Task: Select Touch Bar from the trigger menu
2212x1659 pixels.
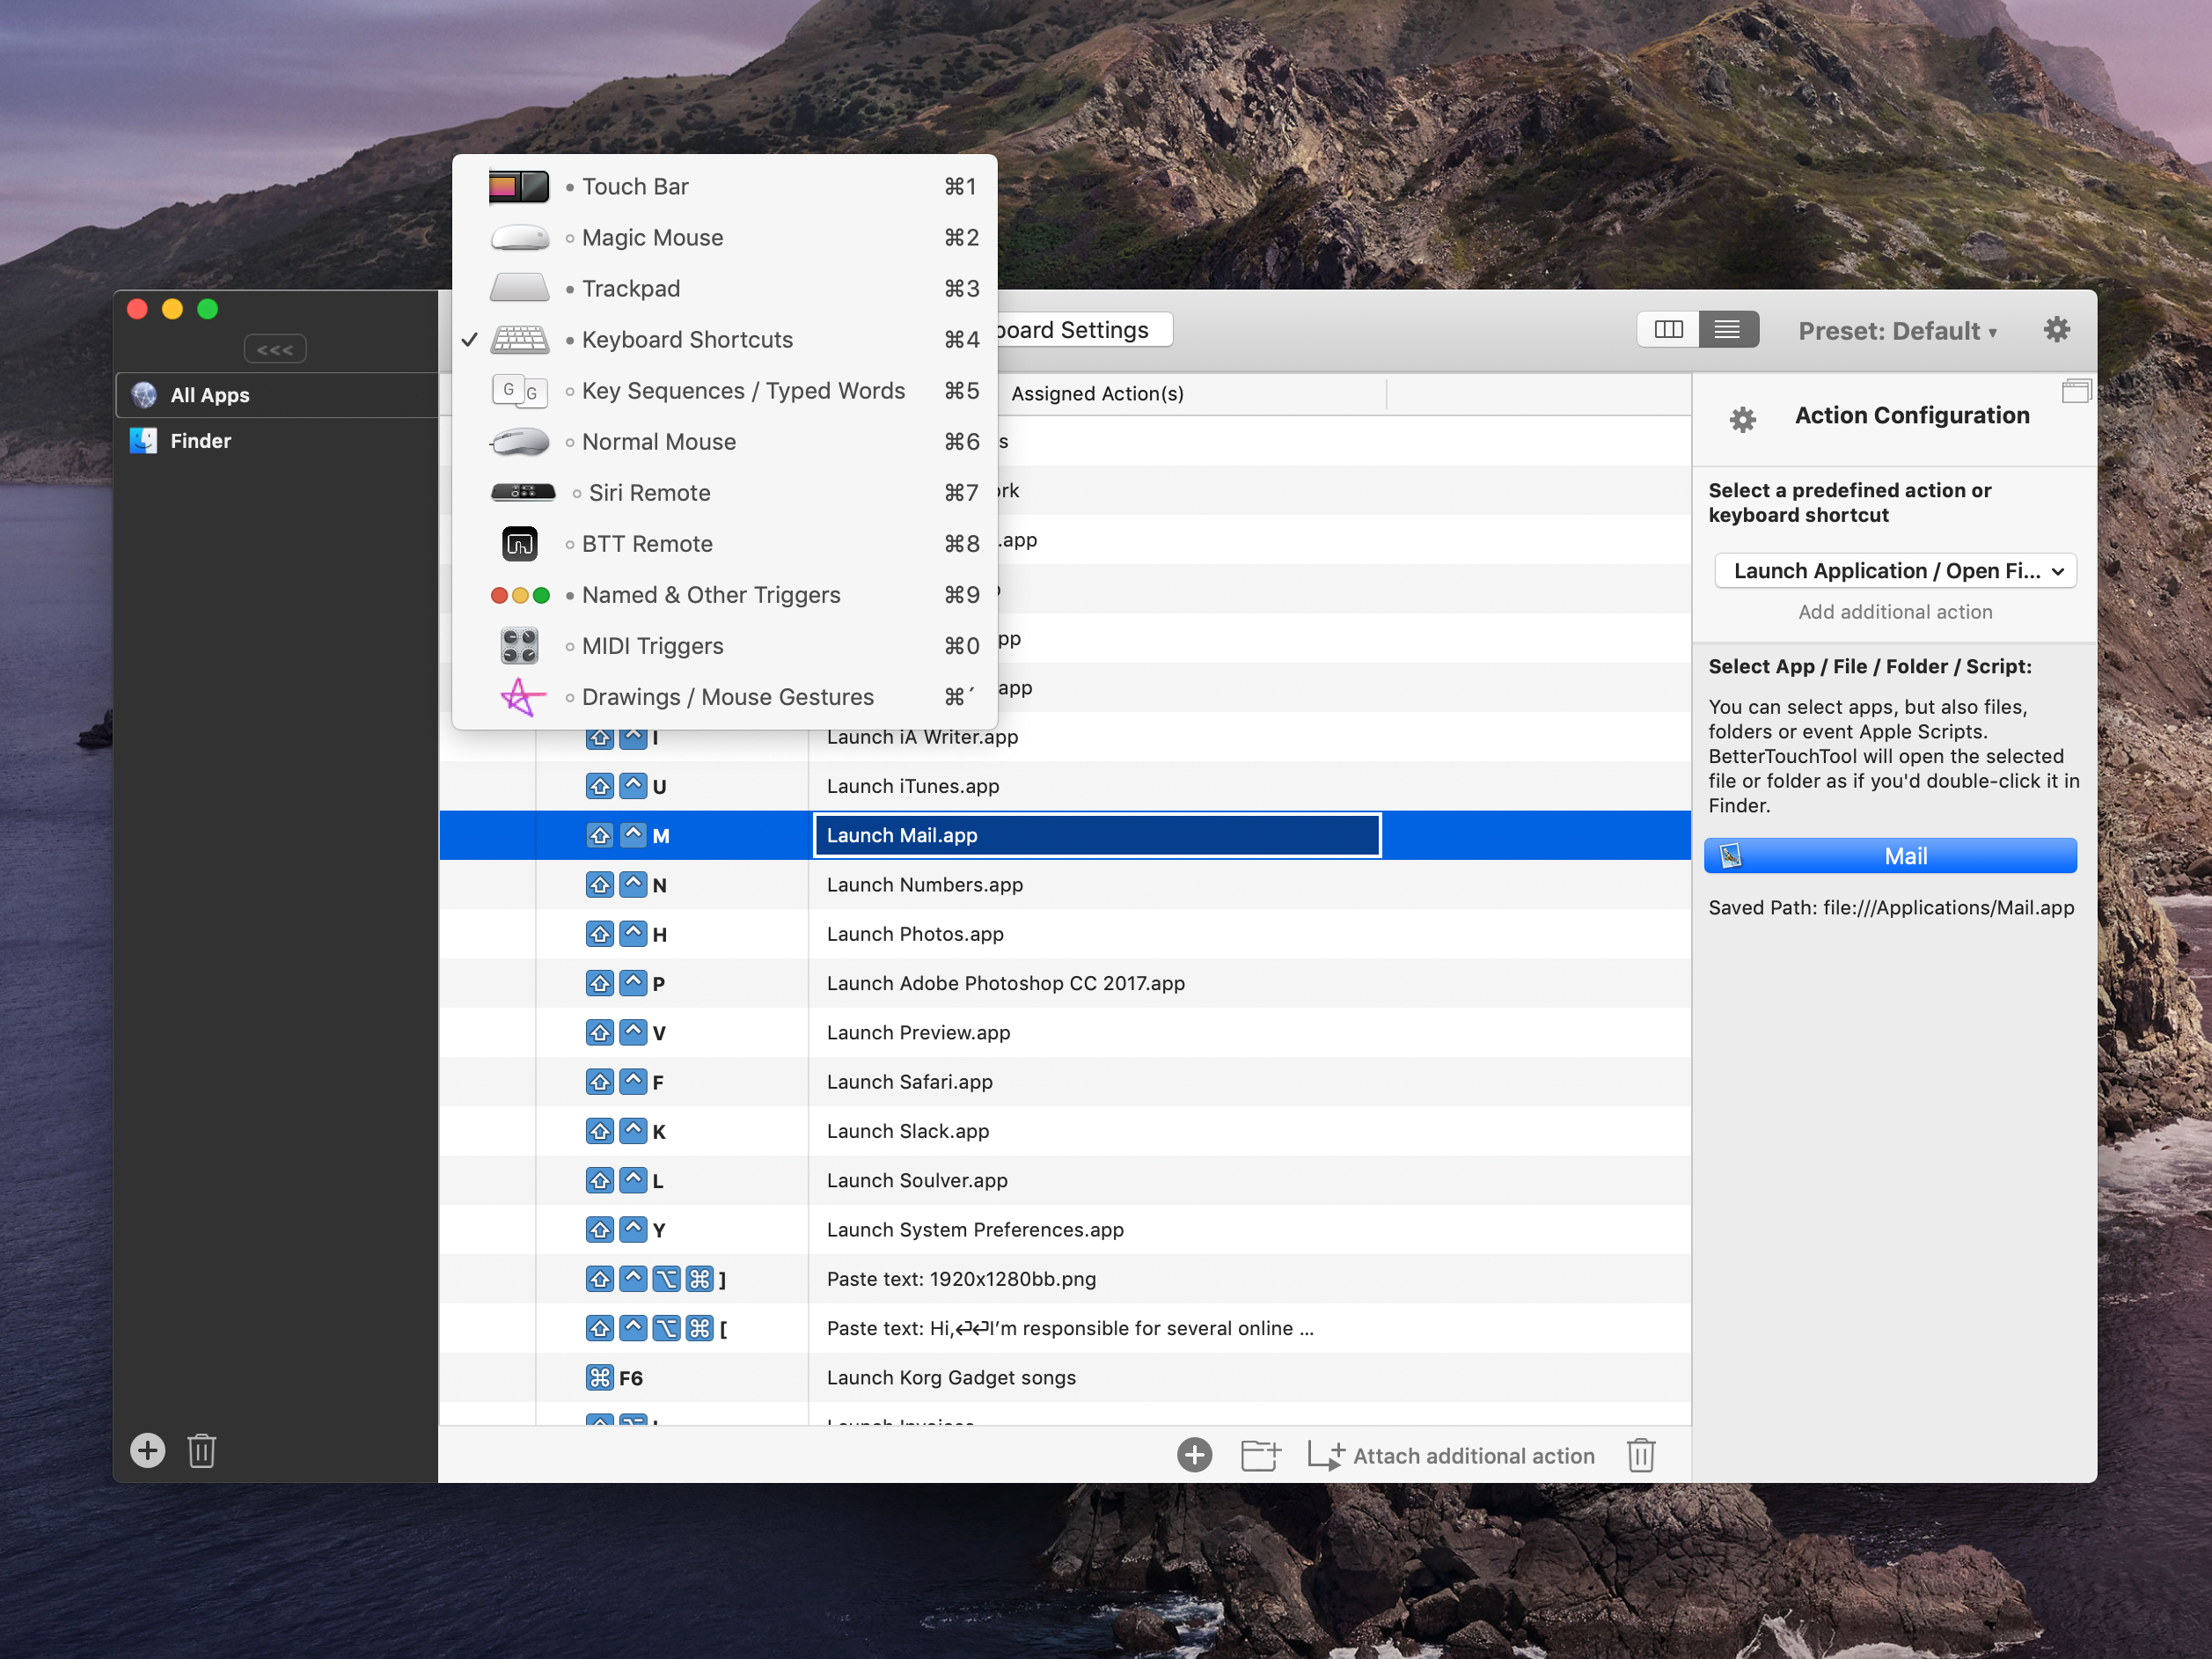Action: (724, 187)
